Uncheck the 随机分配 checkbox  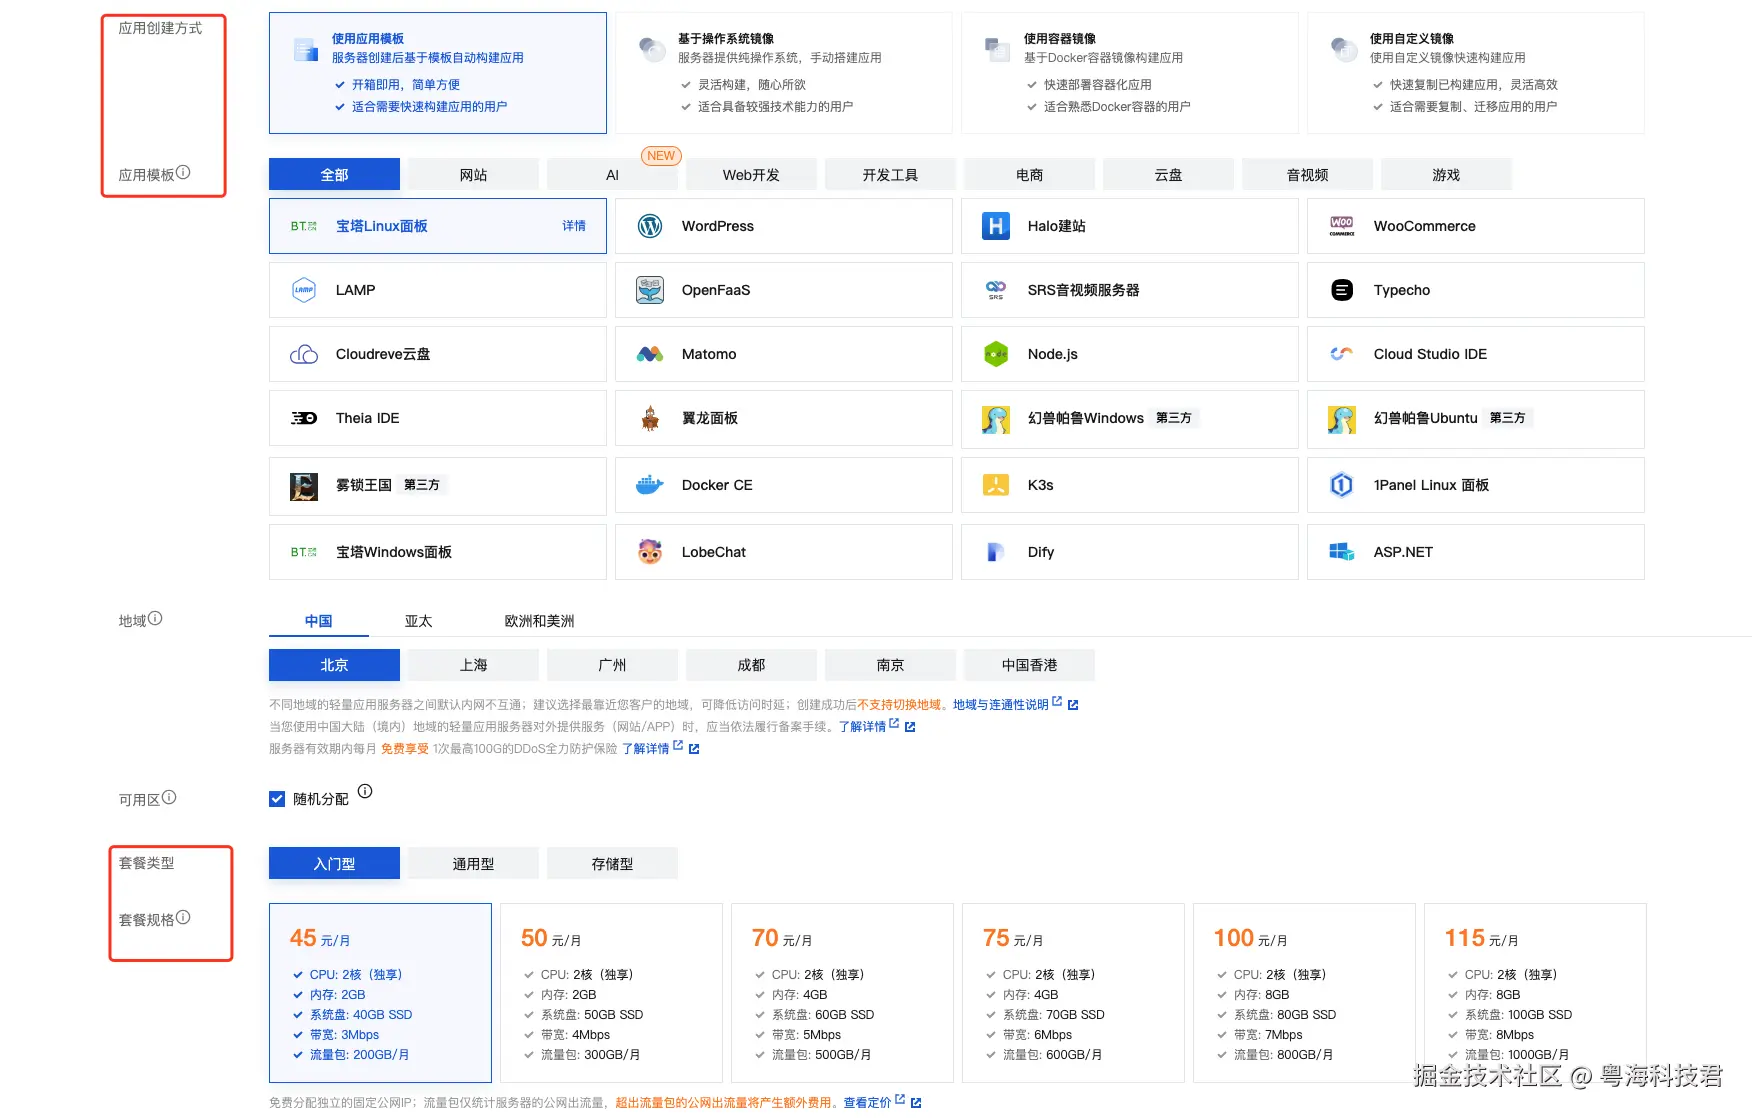[277, 799]
